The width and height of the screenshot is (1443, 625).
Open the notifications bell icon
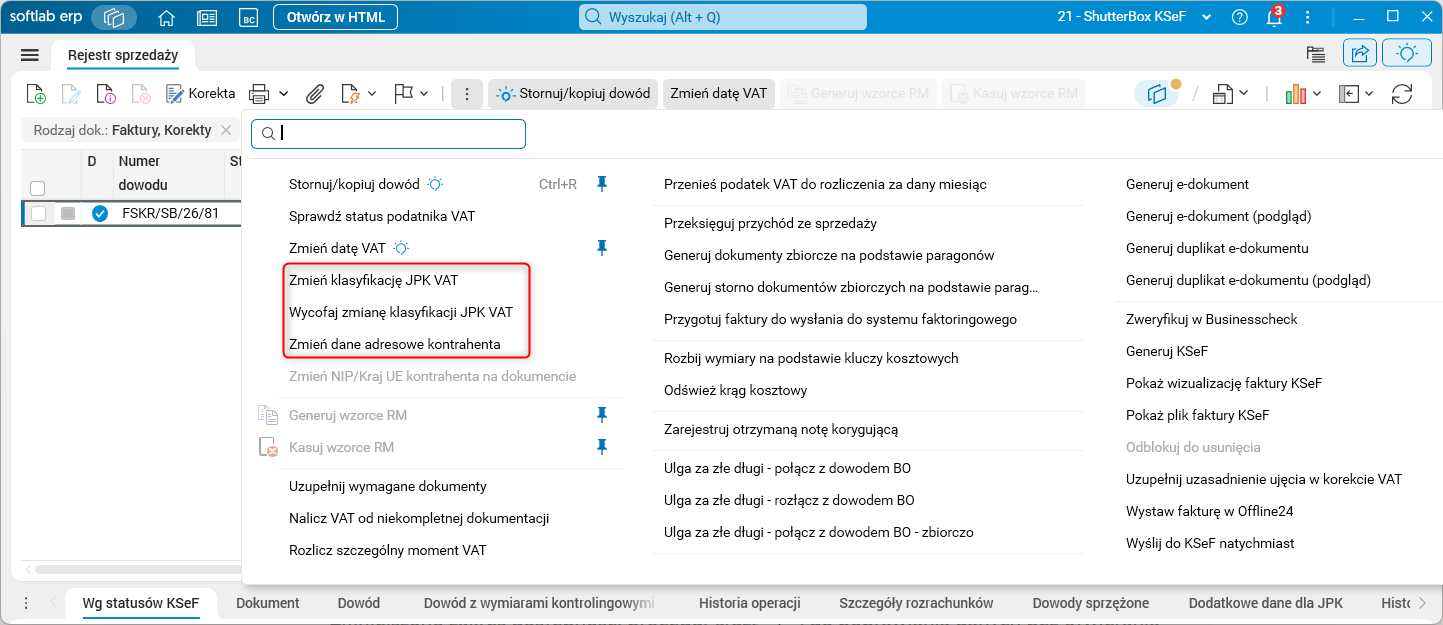[1273, 17]
